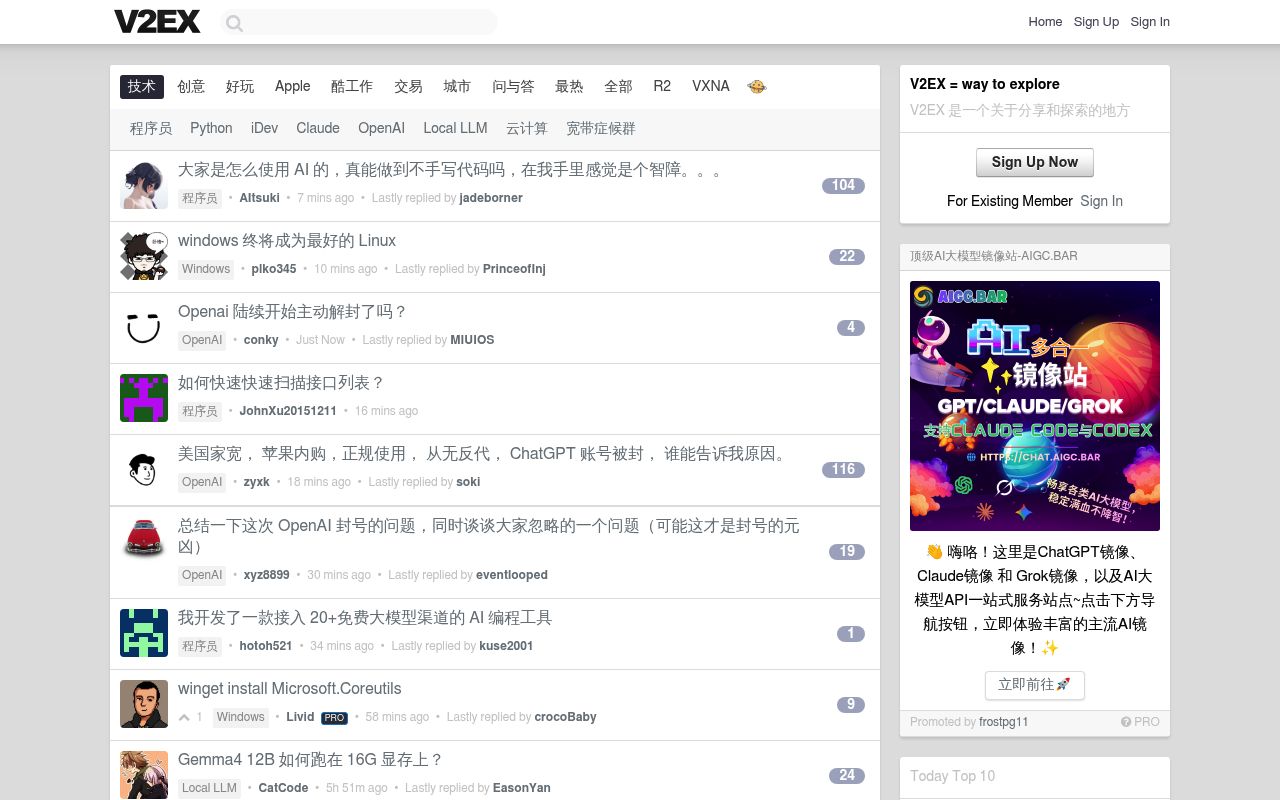The height and width of the screenshot is (800, 1280).
Task: Open last replier jadeborner's profile
Action: 491,198
